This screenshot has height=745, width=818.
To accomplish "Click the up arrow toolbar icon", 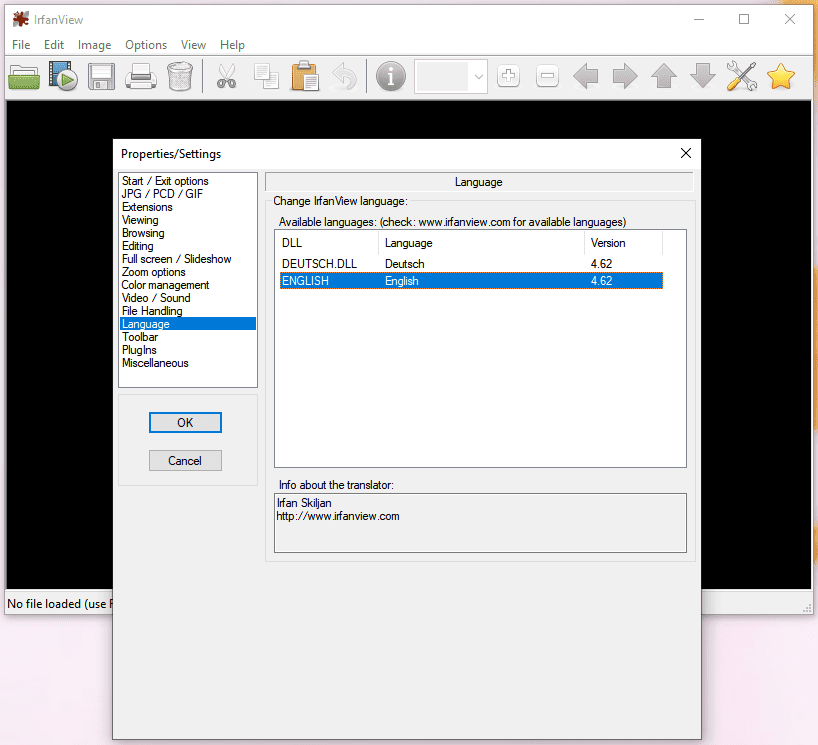I will [664, 76].
